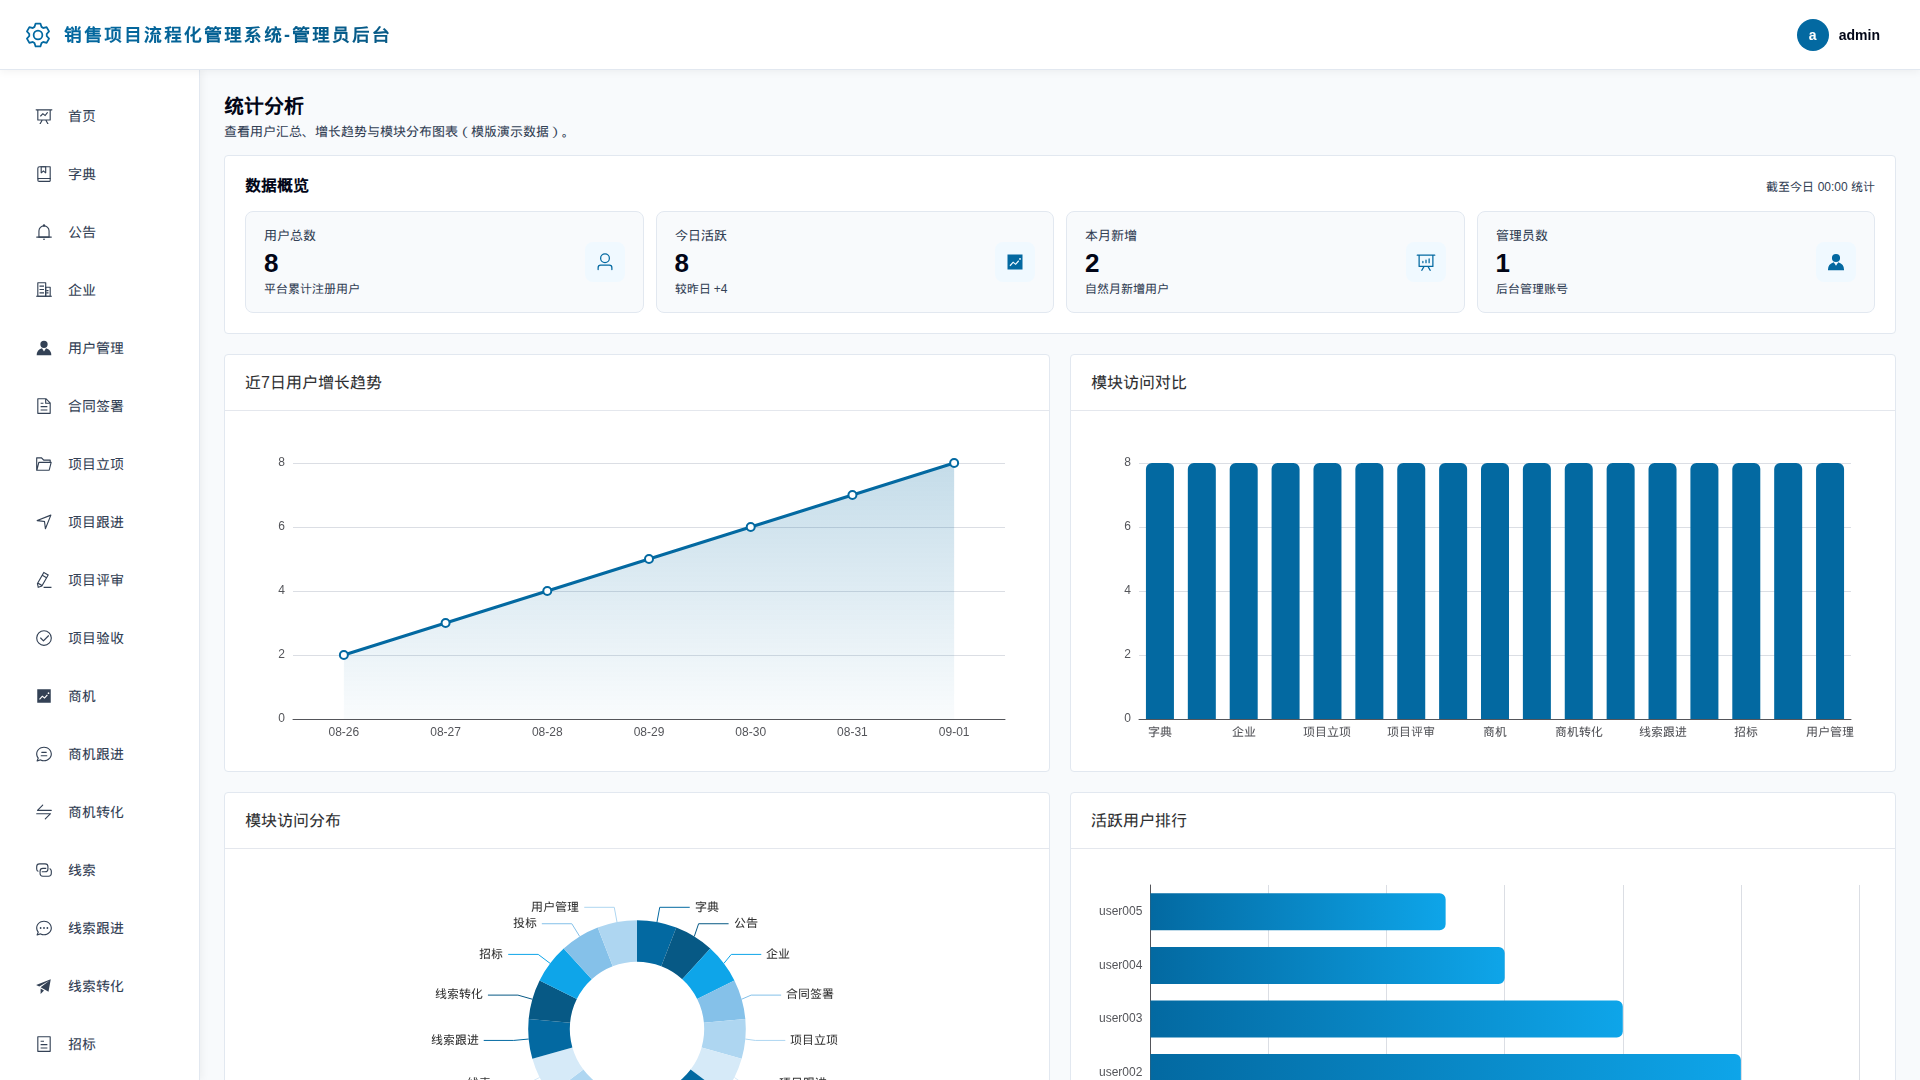Select the 线索转化 menu item

[x=100, y=986]
